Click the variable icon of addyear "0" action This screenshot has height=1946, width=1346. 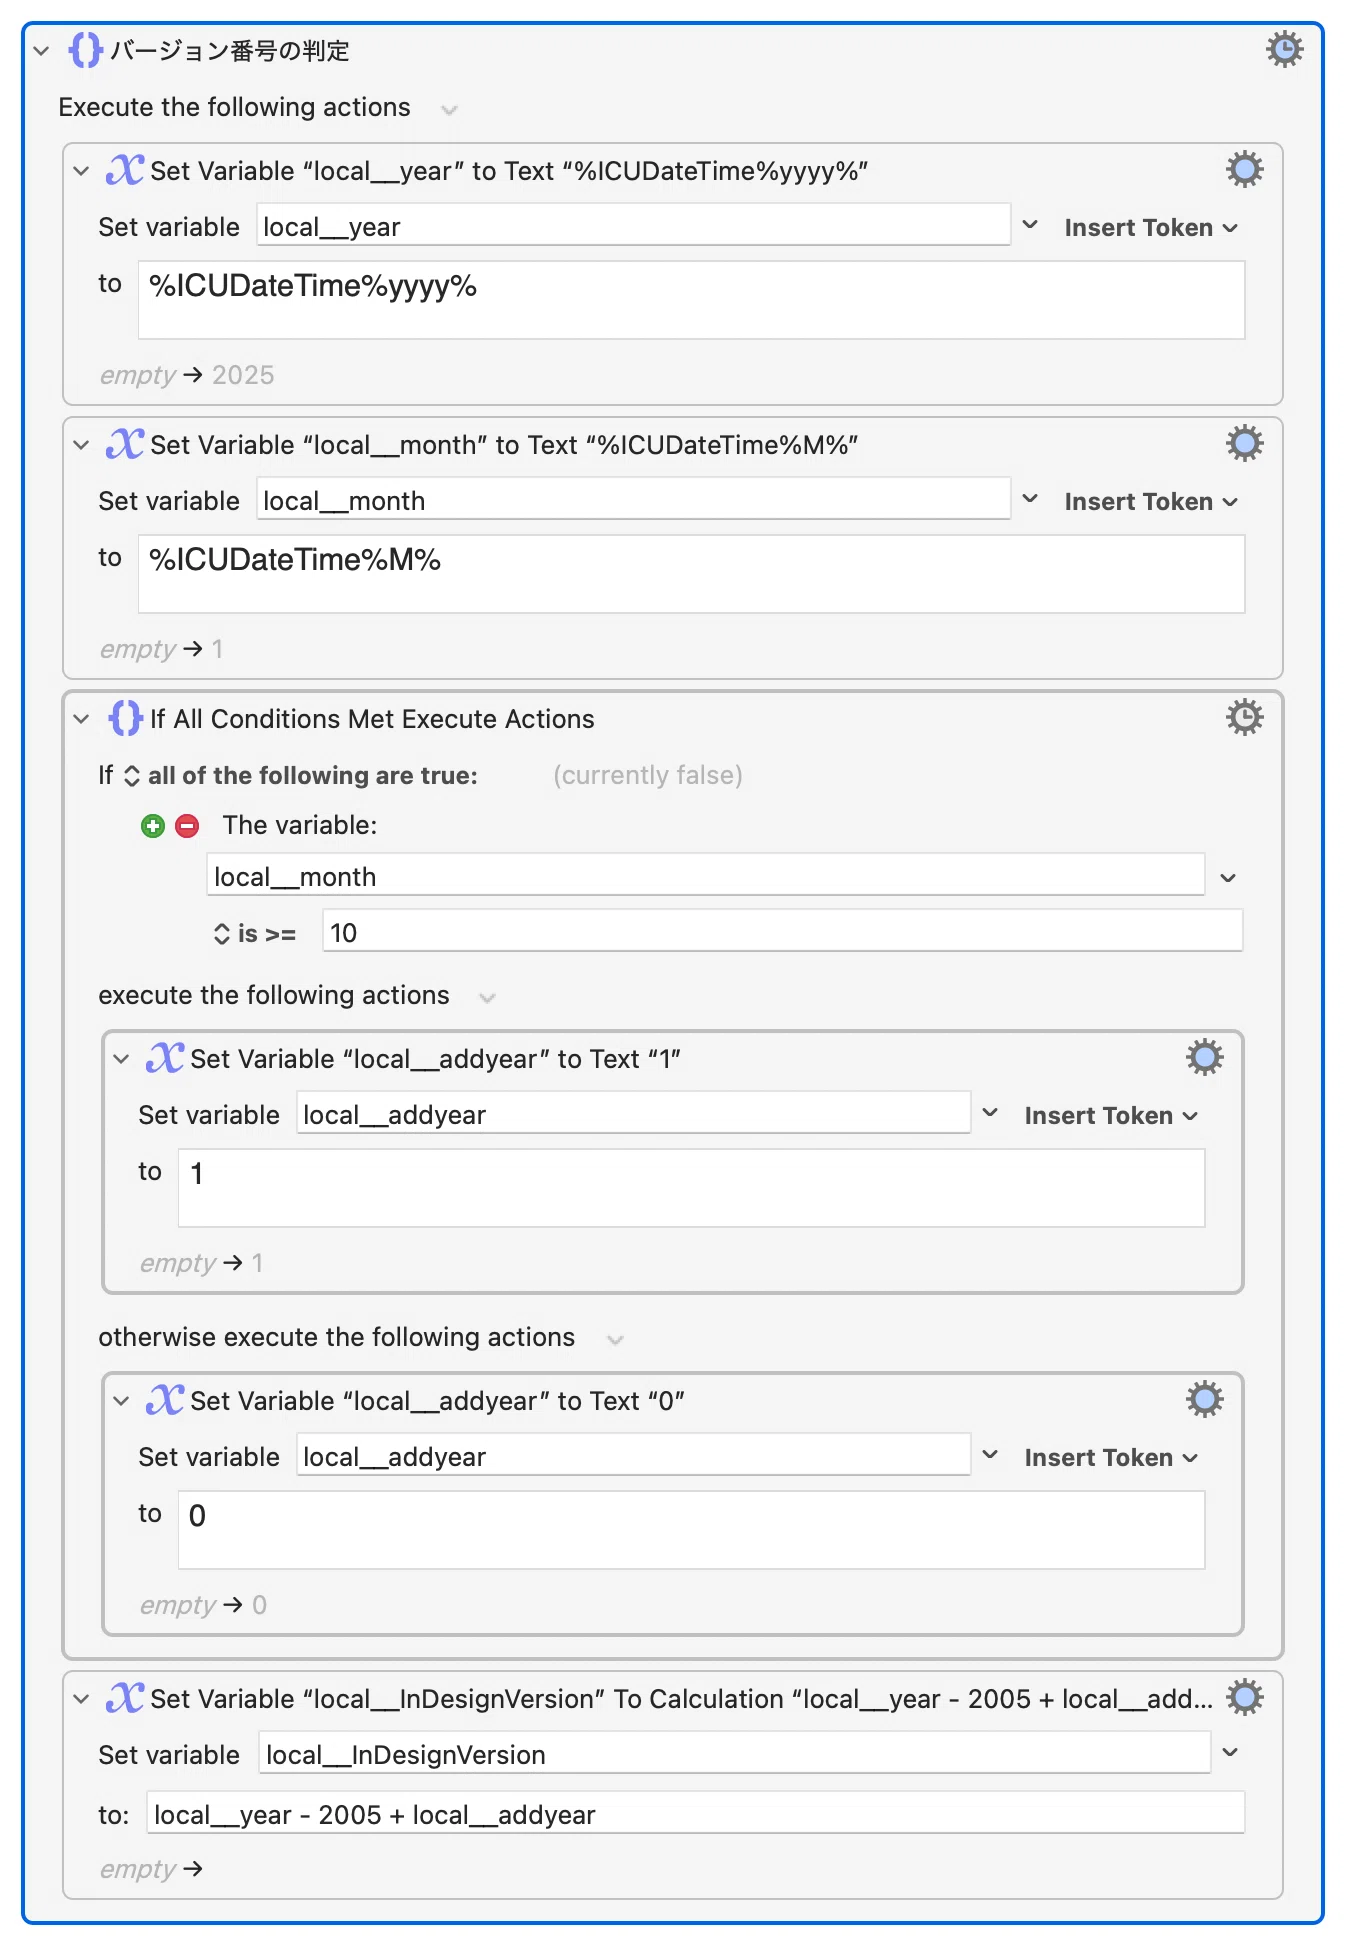[165, 1400]
